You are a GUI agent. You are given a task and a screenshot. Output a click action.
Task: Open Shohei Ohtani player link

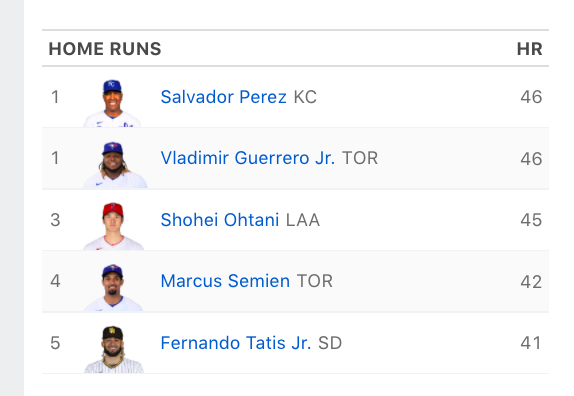coord(220,220)
